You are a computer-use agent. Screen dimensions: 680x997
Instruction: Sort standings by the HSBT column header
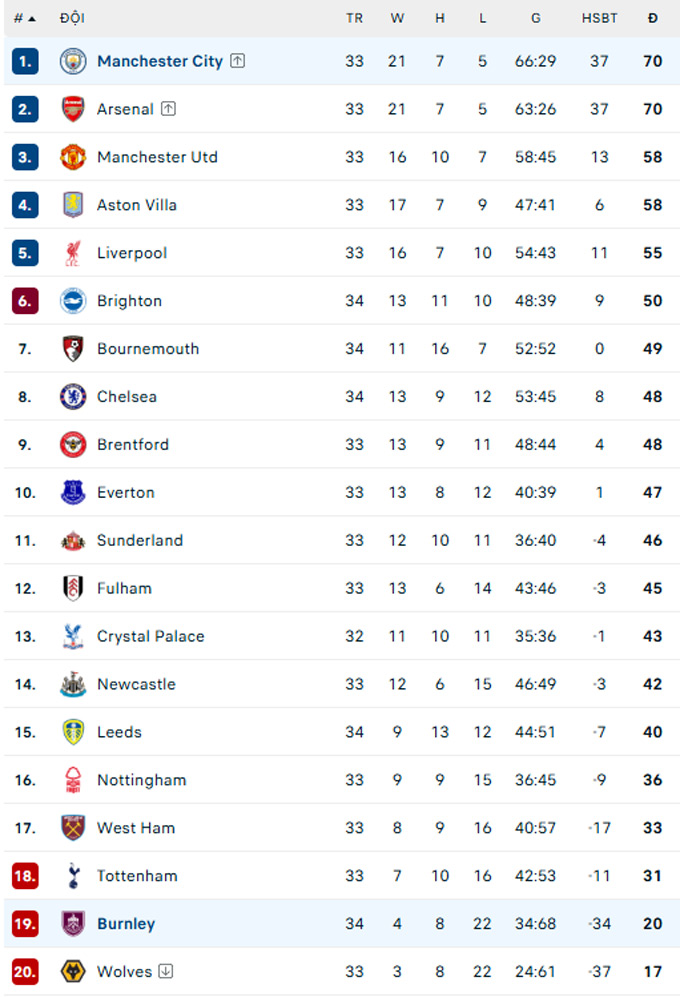[x=599, y=18]
